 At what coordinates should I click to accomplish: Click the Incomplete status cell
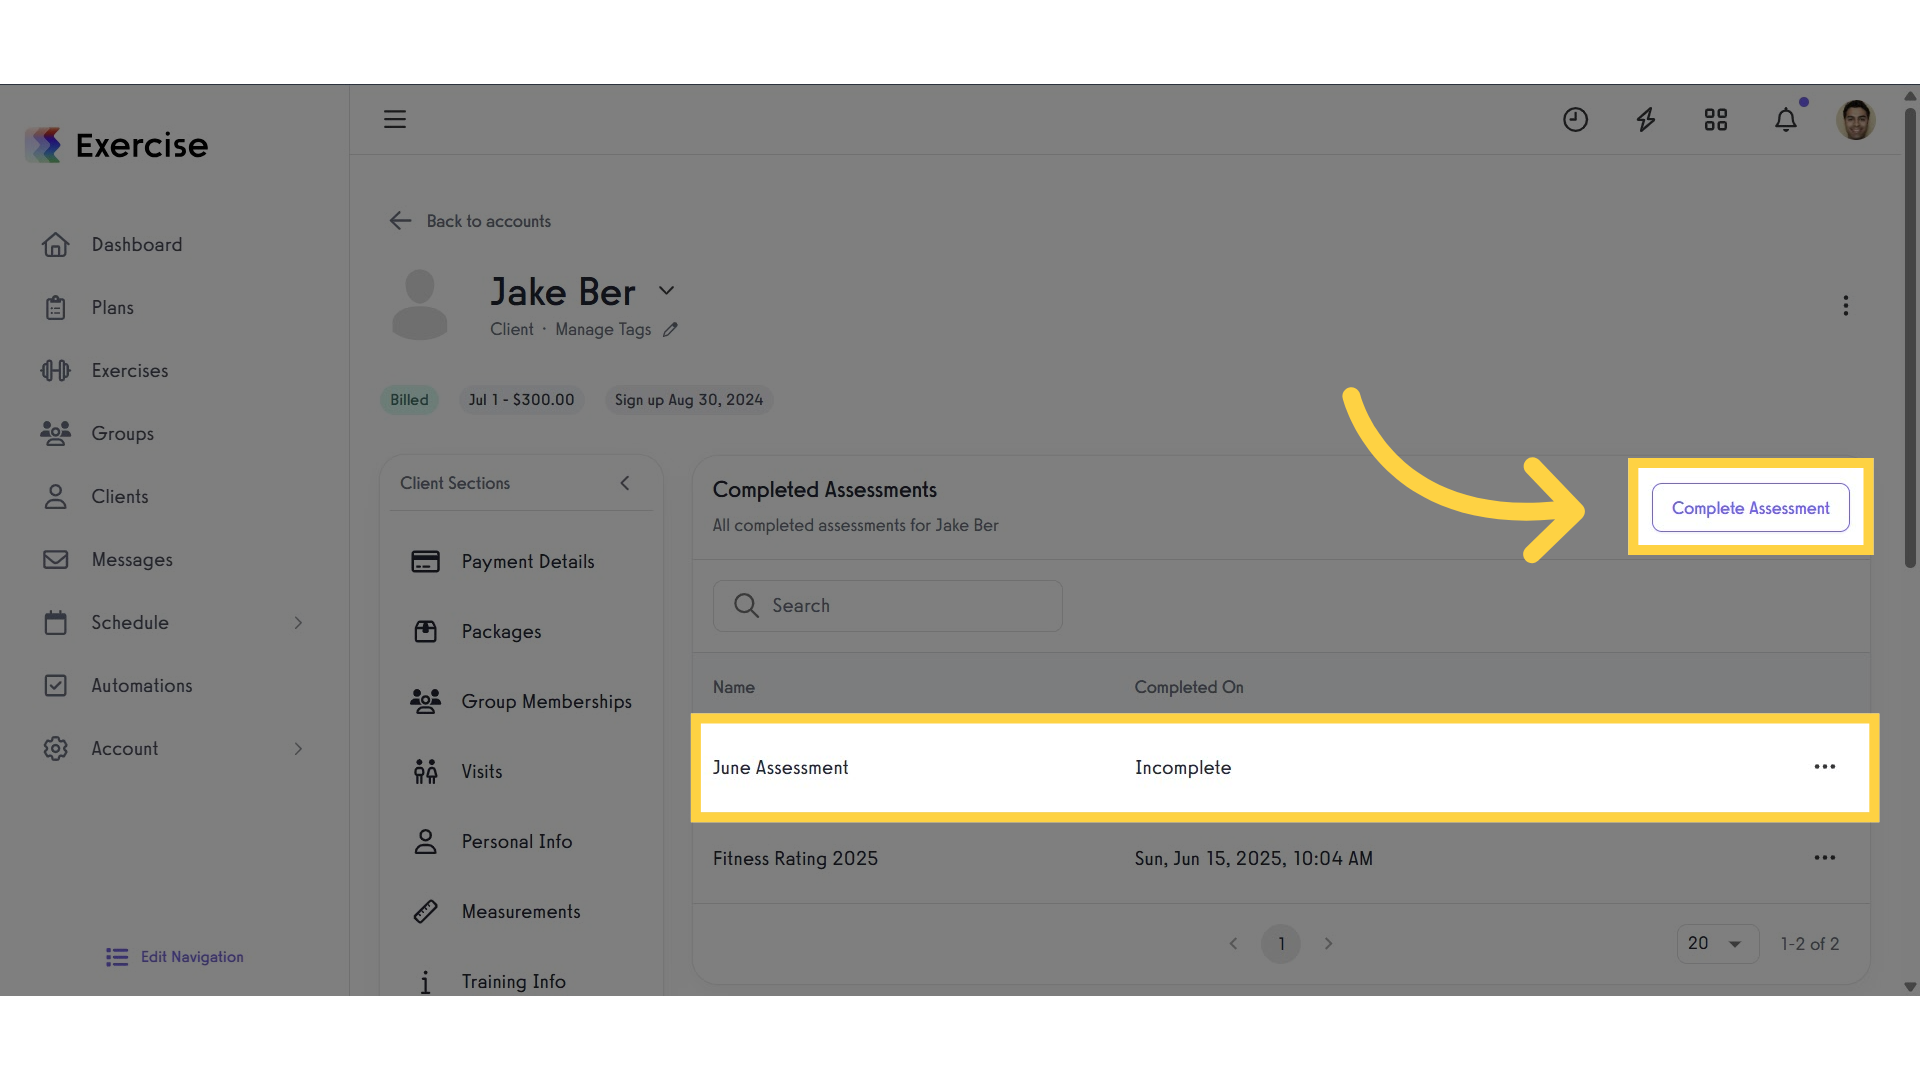1183,768
